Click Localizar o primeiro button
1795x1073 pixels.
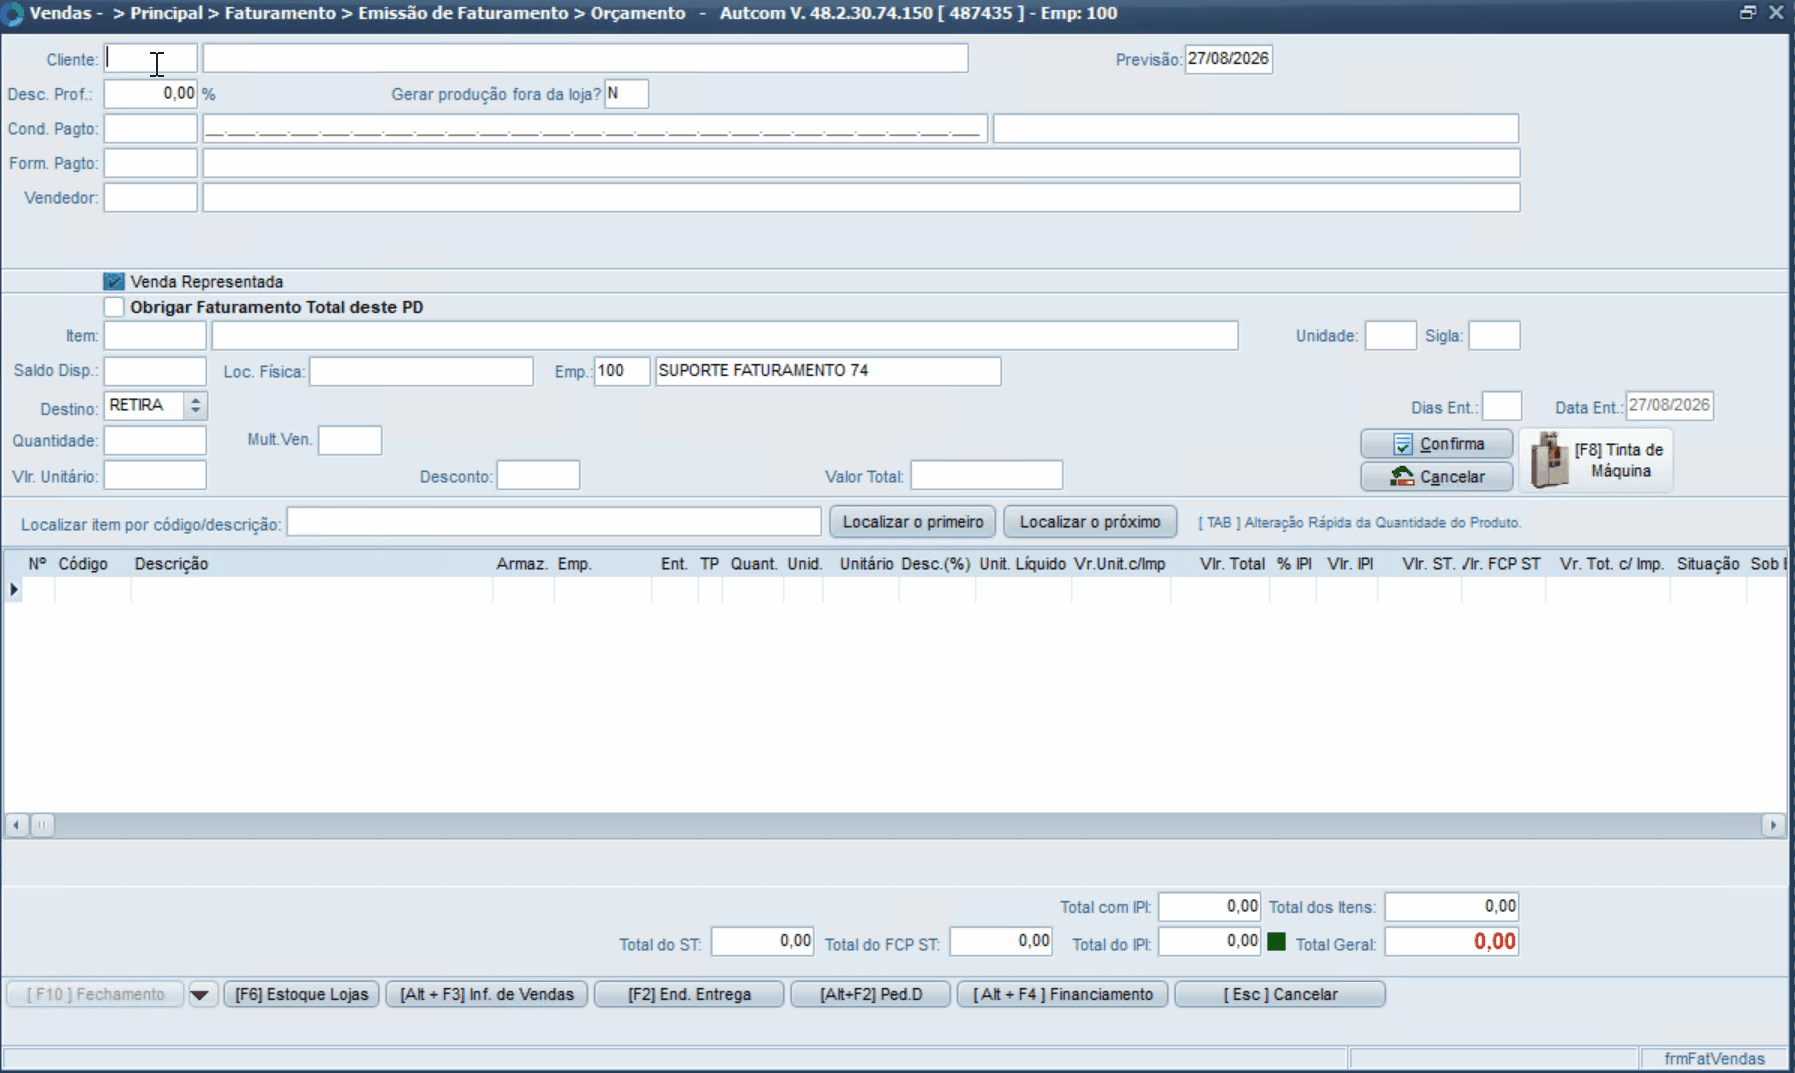coord(912,522)
